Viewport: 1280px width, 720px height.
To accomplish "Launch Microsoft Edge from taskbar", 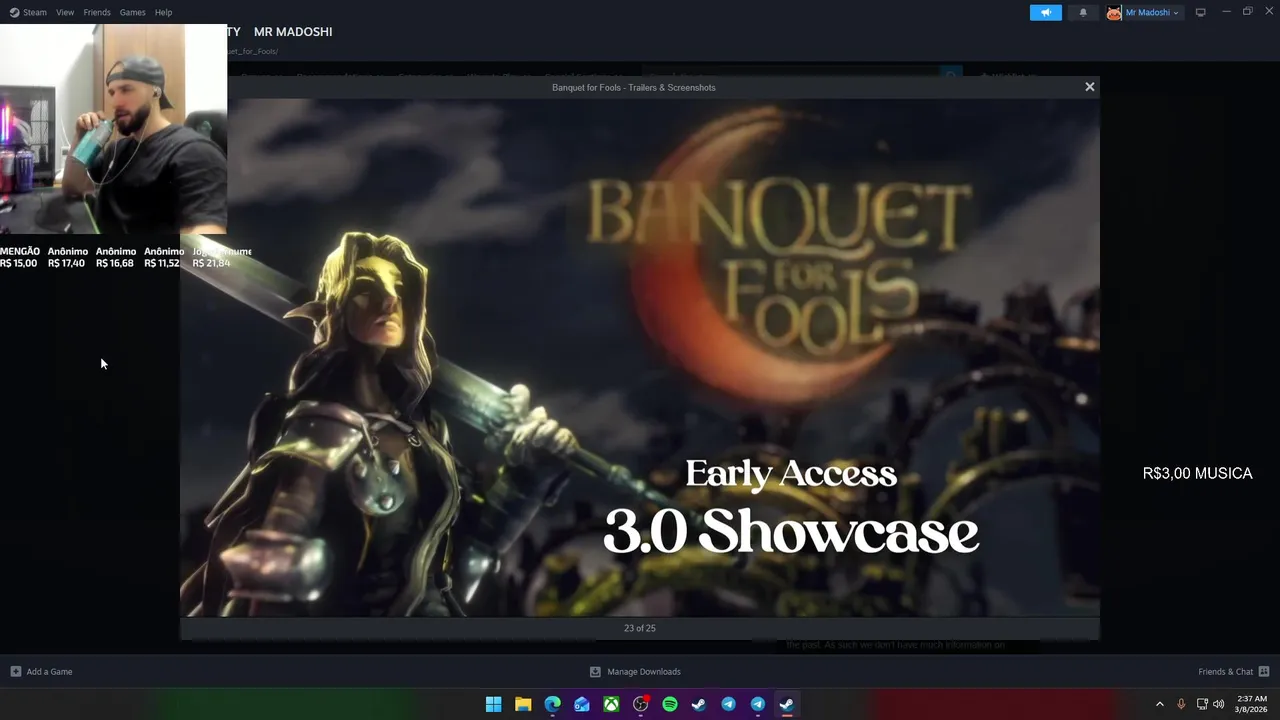I will coord(552,704).
